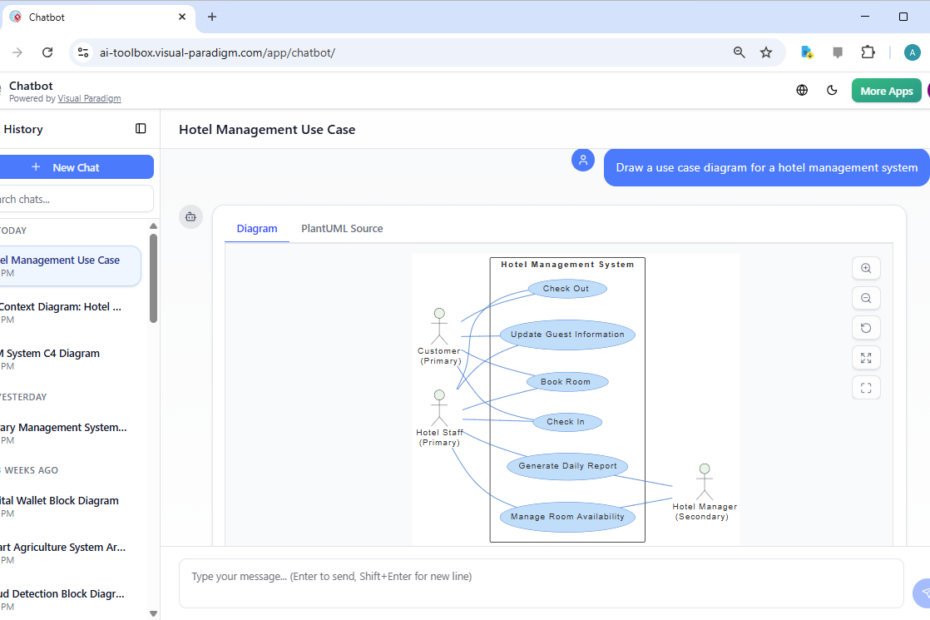Toggle fullscreen diagram view with frame icon
Viewport: 930px width, 620px height.
[865, 387]
